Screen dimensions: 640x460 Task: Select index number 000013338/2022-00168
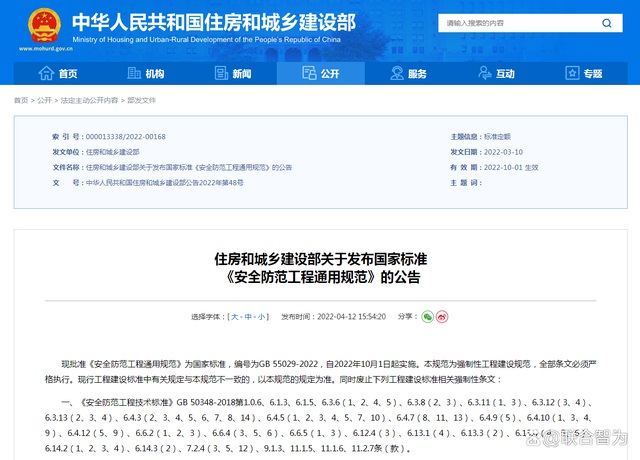point(126,137)
